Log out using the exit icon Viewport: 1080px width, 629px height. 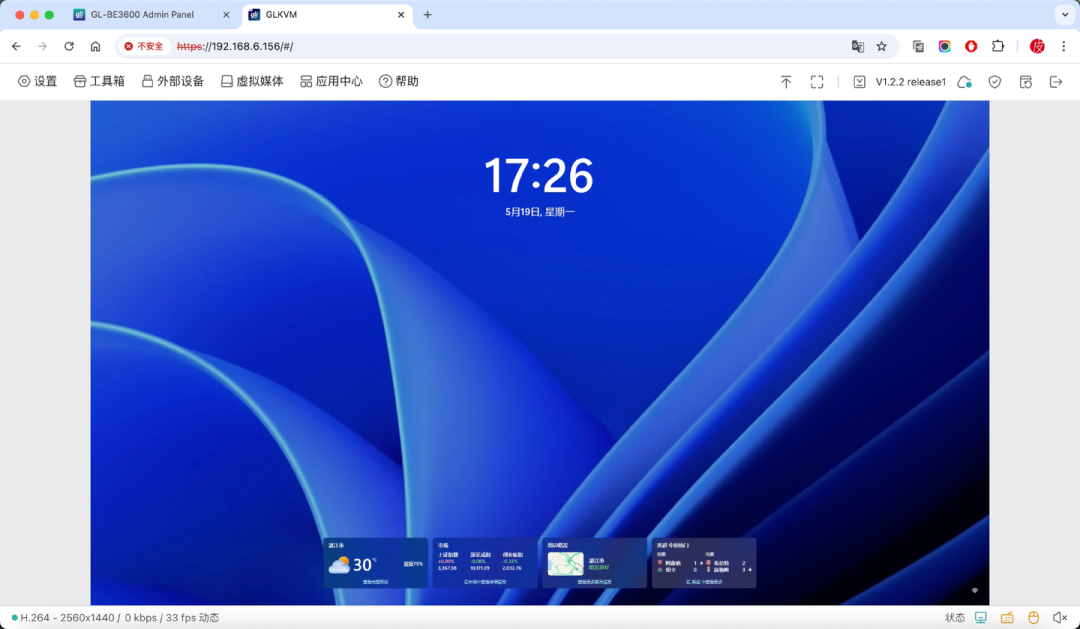[x=1057, y=82]
